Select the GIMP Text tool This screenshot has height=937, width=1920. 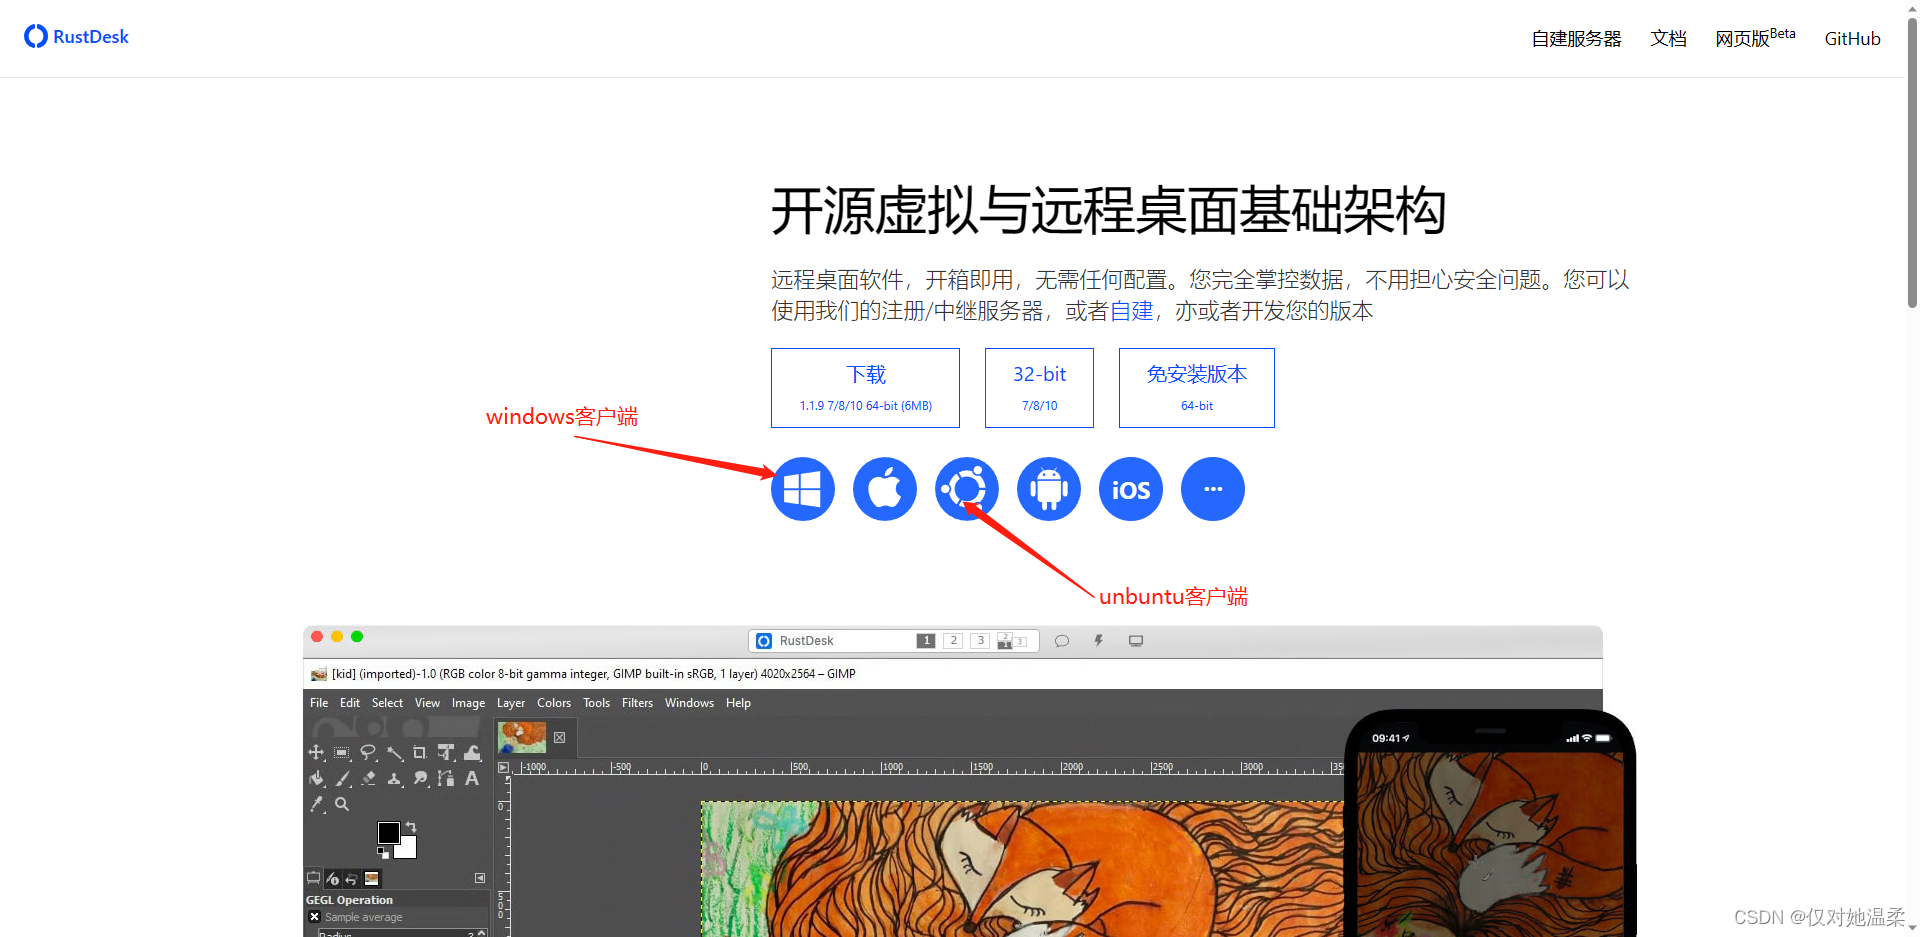[472, 778]
